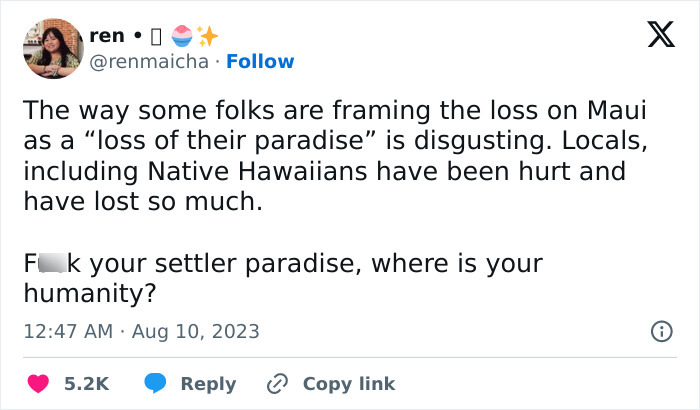700x410 pixels.
Task: Open the 12:47 AM · Aug 10, 2023 timestamp
Action: point(141,331)
